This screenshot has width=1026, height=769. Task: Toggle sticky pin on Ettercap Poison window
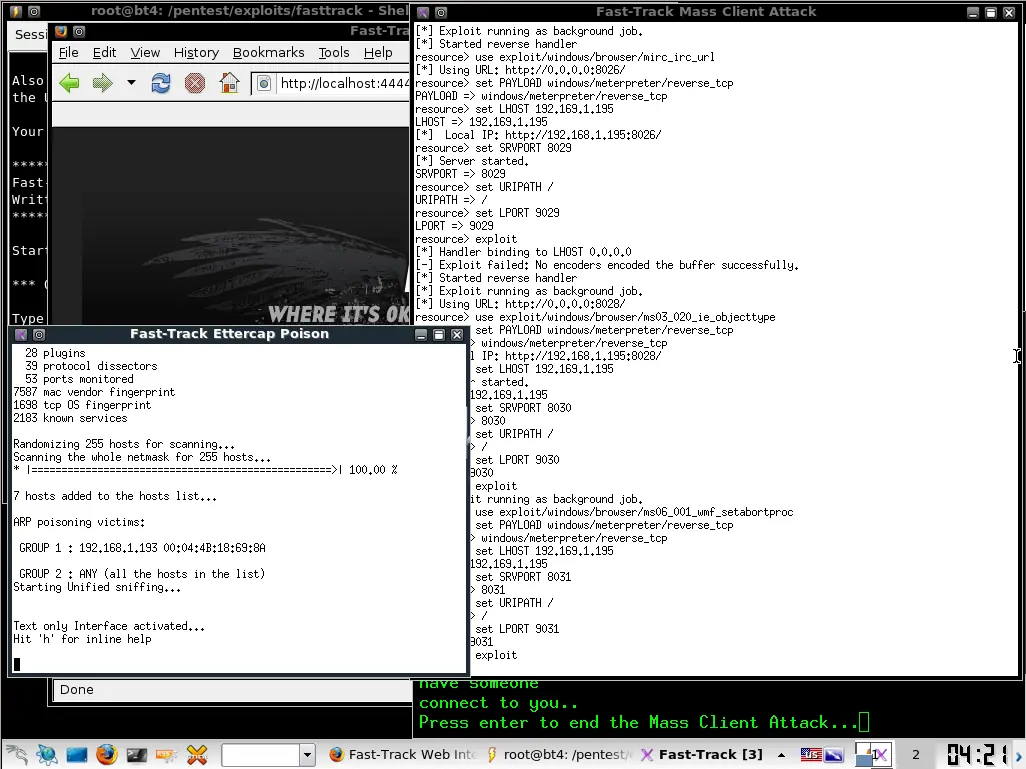(39, 334)
